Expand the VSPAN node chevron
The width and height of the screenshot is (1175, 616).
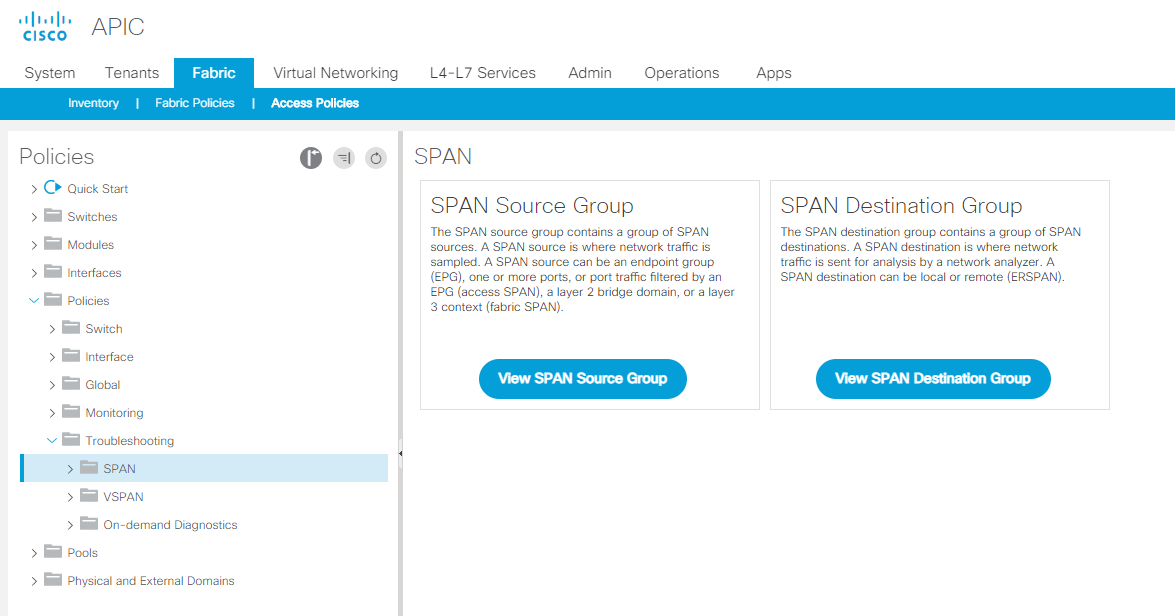pos(70,497)
